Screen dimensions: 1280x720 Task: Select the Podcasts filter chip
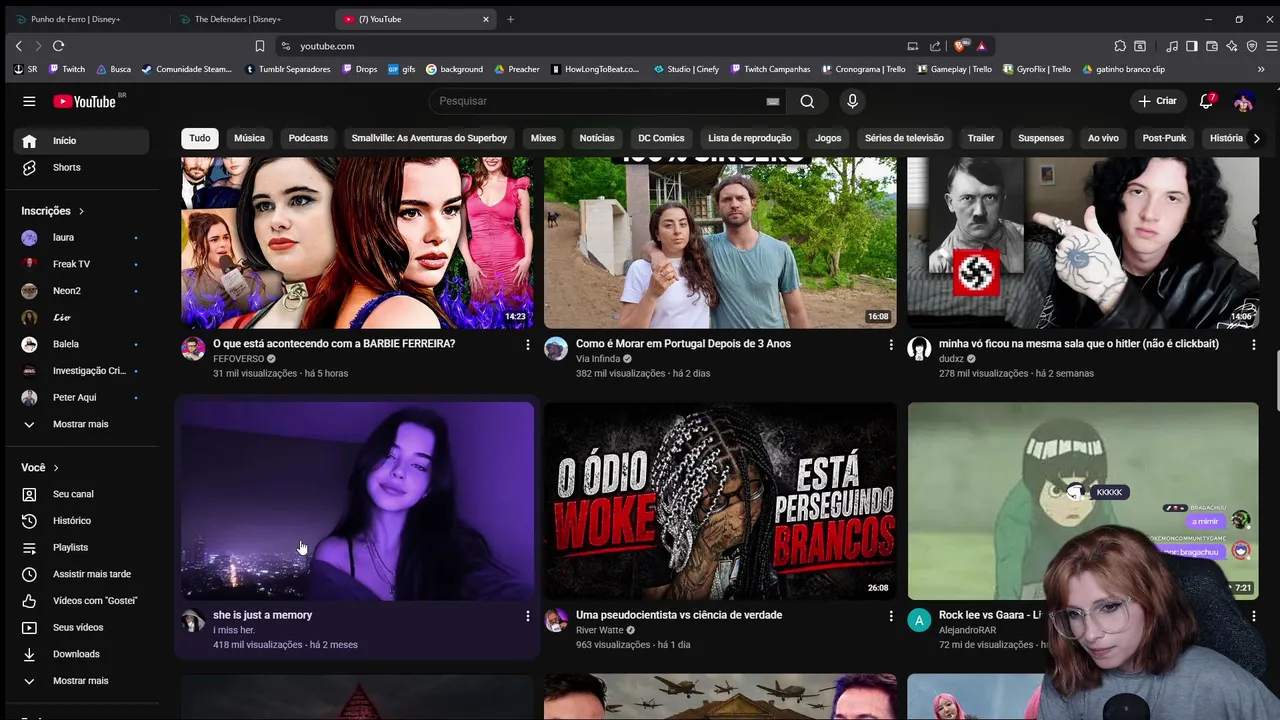pos(308,138)
